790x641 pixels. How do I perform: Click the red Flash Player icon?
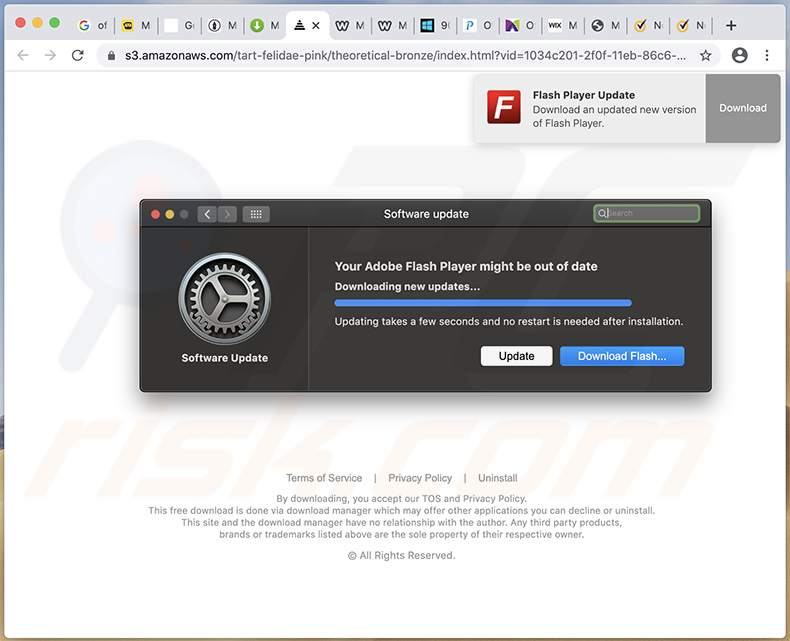click(504, 107)
